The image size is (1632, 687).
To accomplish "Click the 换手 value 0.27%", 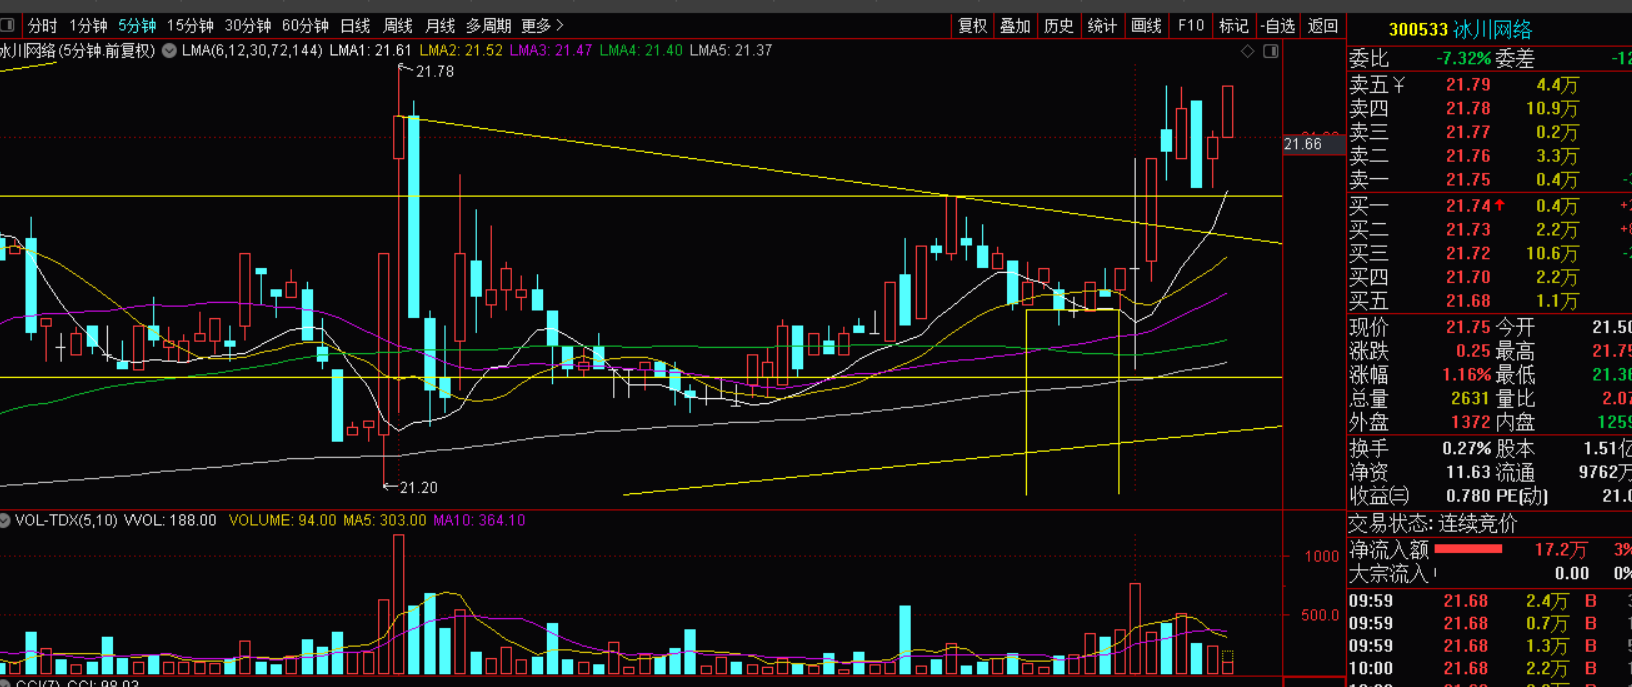I will coord(1466,448).
